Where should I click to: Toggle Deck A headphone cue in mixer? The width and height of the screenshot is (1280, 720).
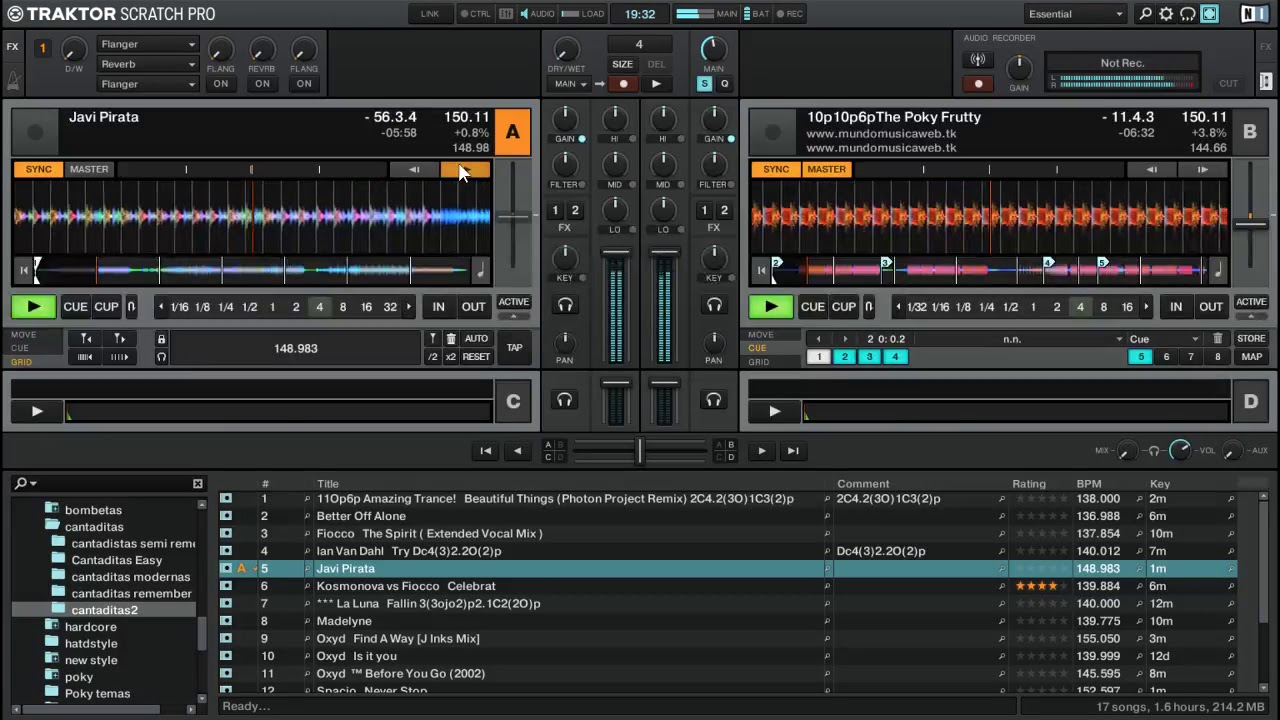pos(565,305)
